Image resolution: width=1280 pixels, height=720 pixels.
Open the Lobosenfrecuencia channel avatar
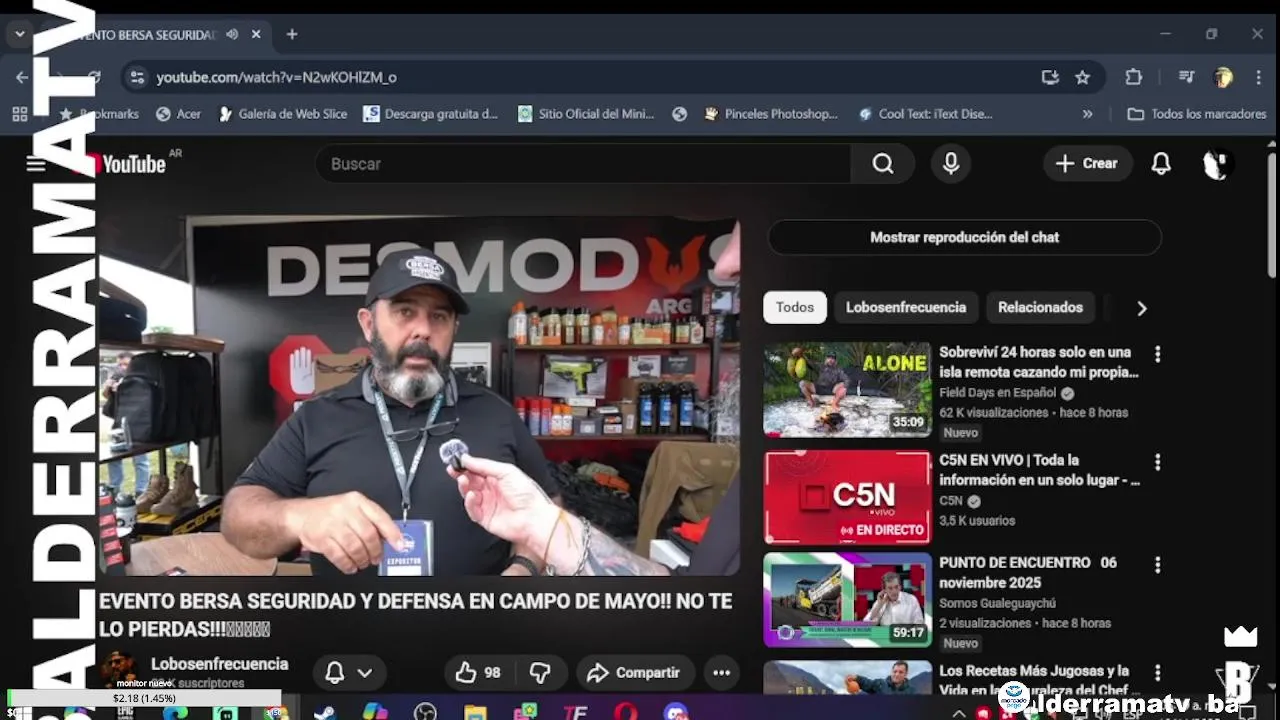[120, 669]
